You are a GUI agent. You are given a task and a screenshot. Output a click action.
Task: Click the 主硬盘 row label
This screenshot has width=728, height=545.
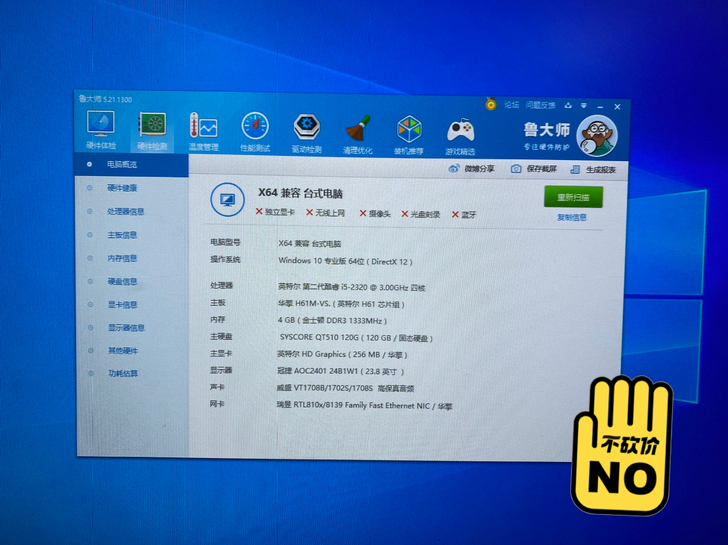pos(221,336)
